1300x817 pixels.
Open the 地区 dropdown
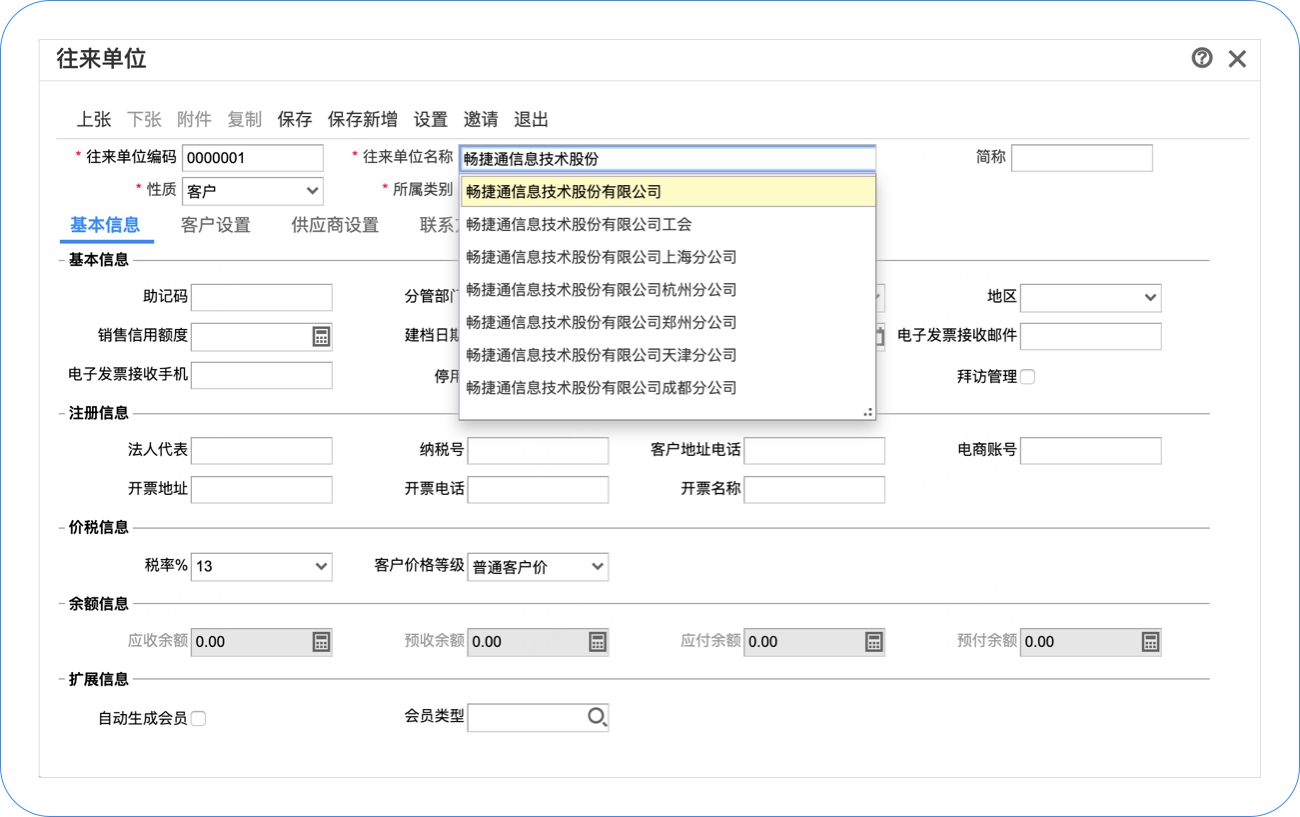click(x=1090, y=297)
